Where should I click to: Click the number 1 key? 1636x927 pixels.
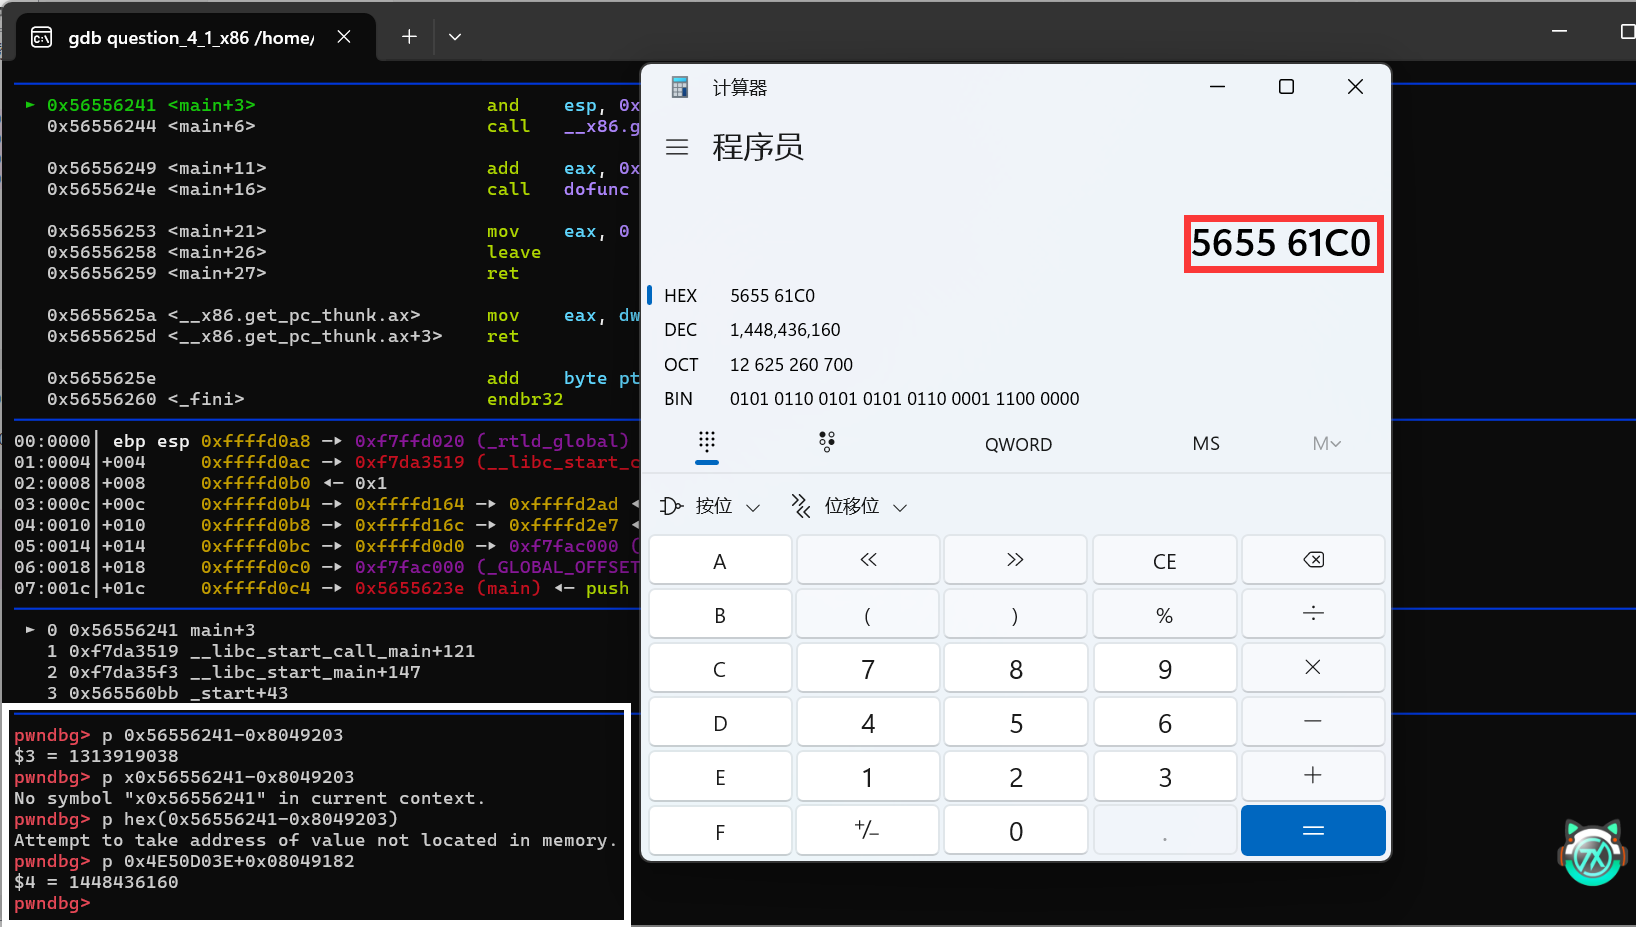click(868, 776)
